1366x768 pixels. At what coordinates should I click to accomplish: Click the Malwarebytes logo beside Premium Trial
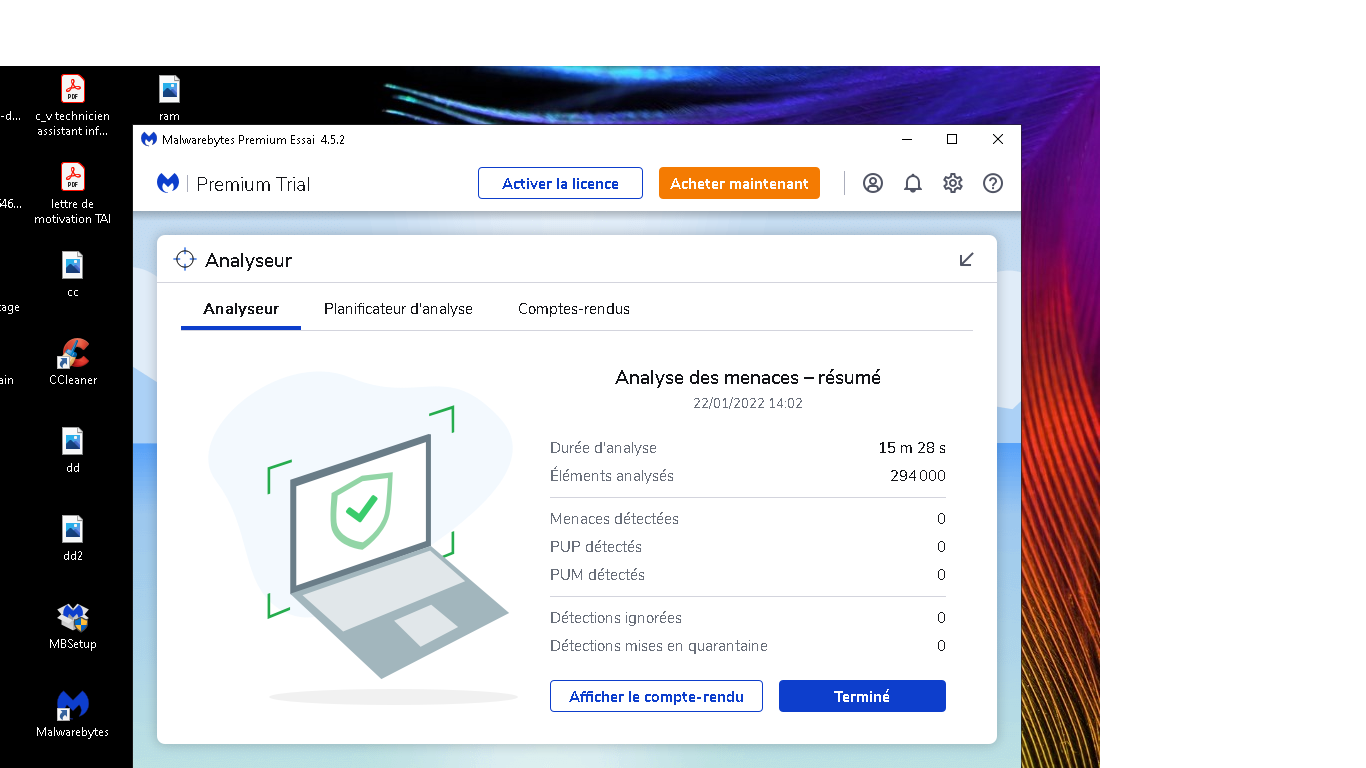[x=168, y=183]
